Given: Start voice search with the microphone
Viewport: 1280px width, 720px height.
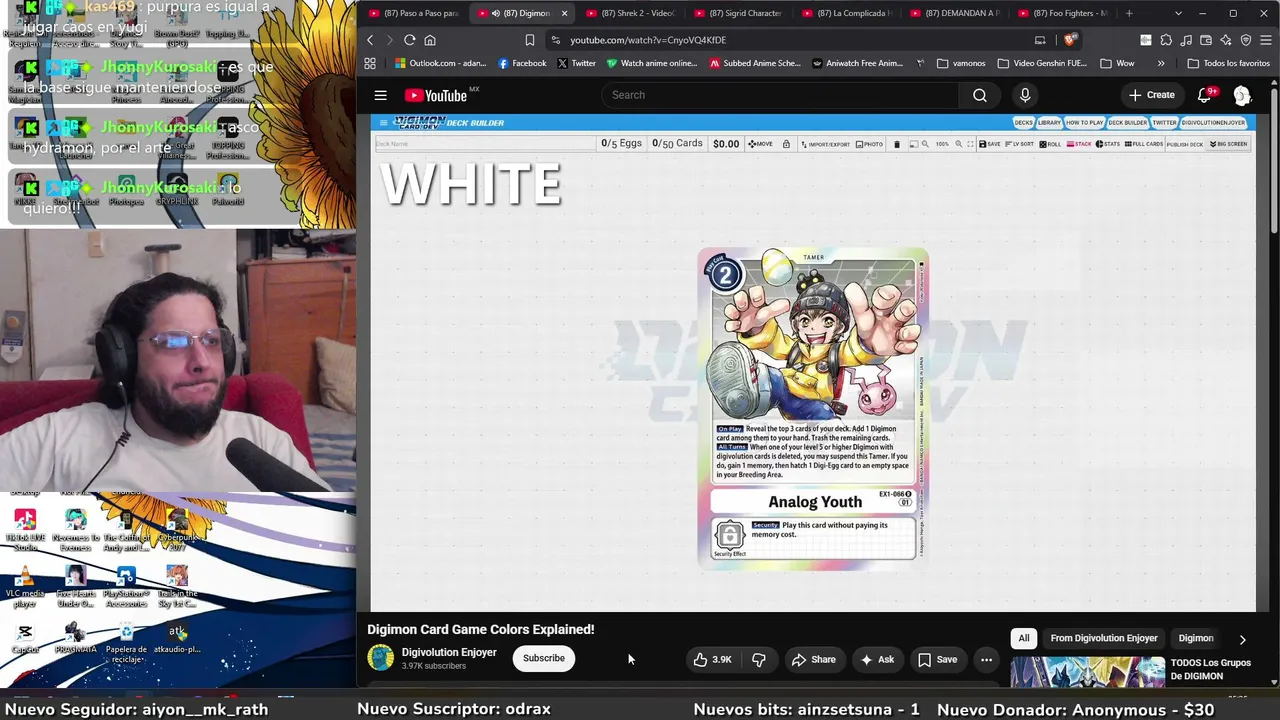Looking at the screenshot, I should coord(1025,95).
